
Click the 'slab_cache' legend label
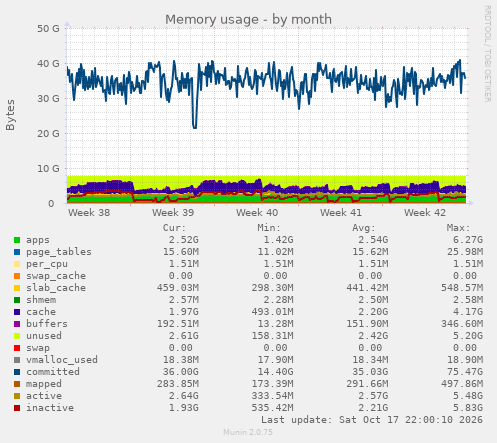tap(56, 288)
